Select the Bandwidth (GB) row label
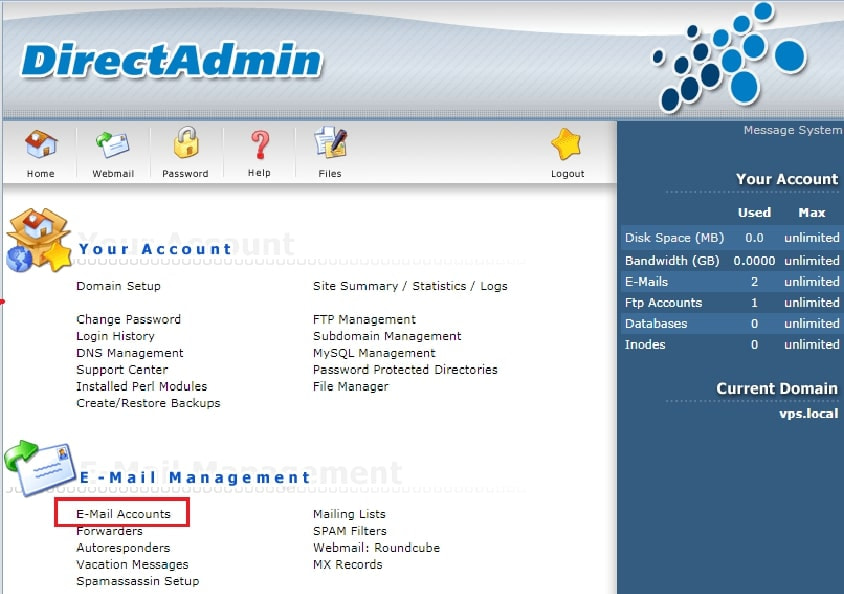This screenshot has width=844, height=594. pyautogui.click(x=672, y=260)
